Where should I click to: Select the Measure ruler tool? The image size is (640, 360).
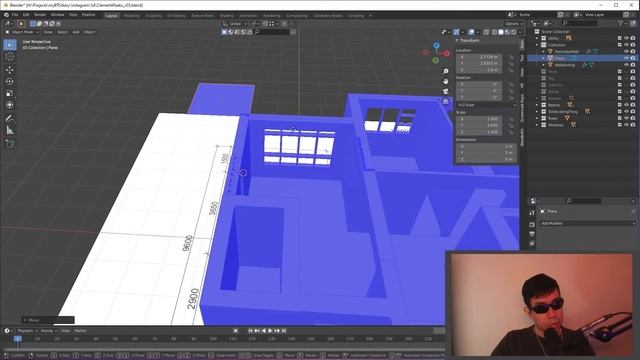coord(10,131)
